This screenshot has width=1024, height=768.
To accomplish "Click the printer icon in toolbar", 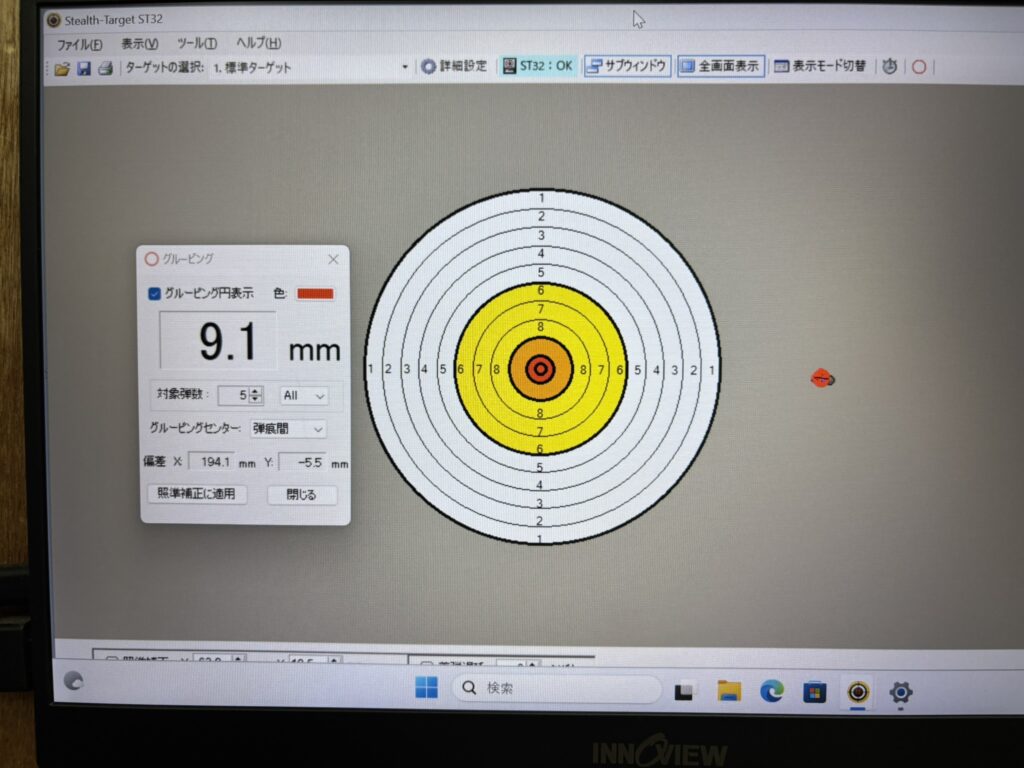I will click(104, 68).
